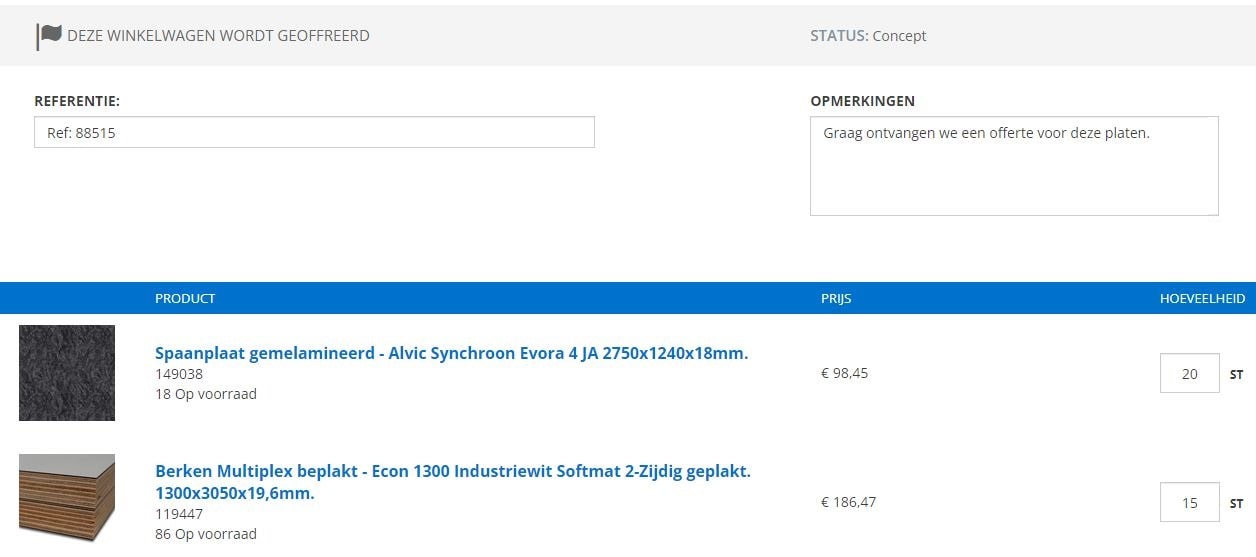The image size is (1256, 557).
Task: Click article number 149038
Action: coord(179,374)
